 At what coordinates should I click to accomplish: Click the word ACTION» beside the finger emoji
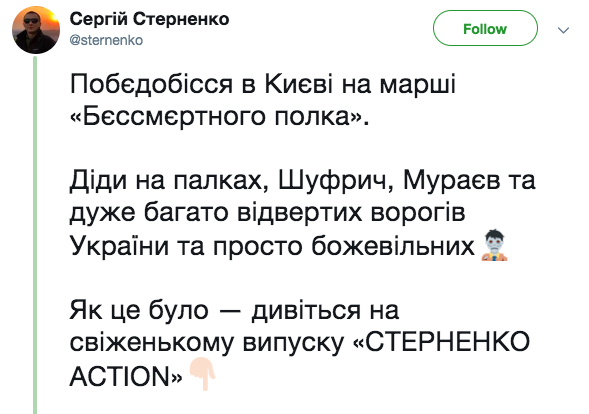(126, 376)
